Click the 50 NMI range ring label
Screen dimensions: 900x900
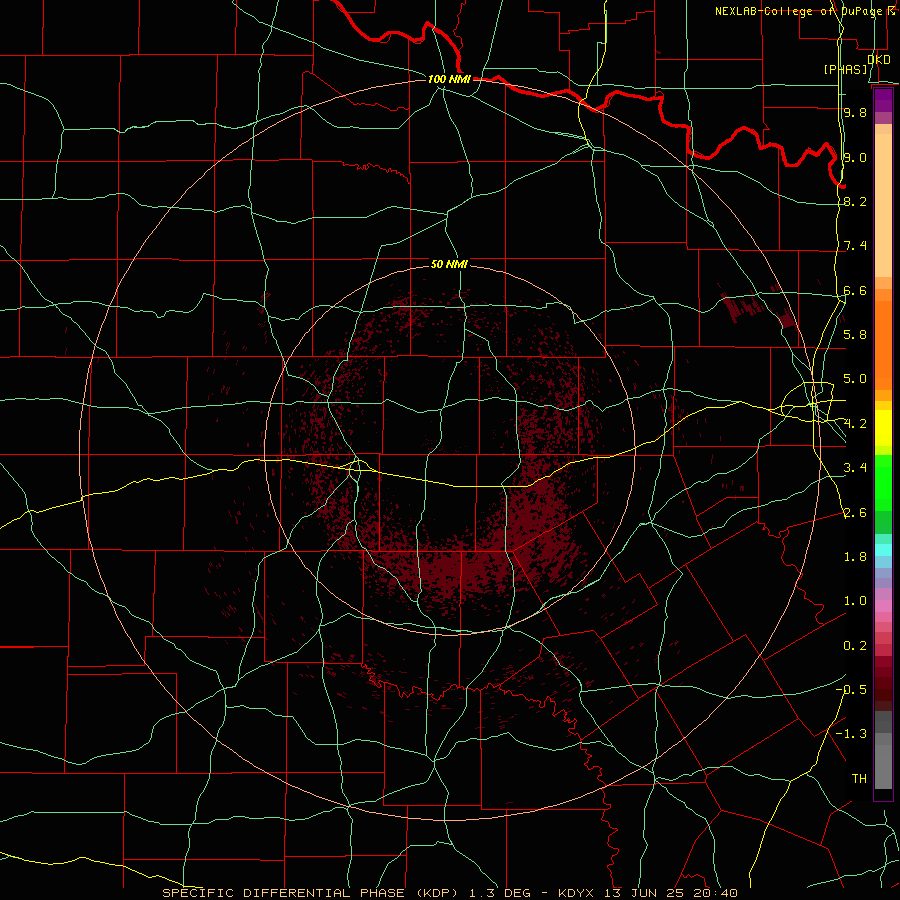pyautogui.click(x=449, y=264)
